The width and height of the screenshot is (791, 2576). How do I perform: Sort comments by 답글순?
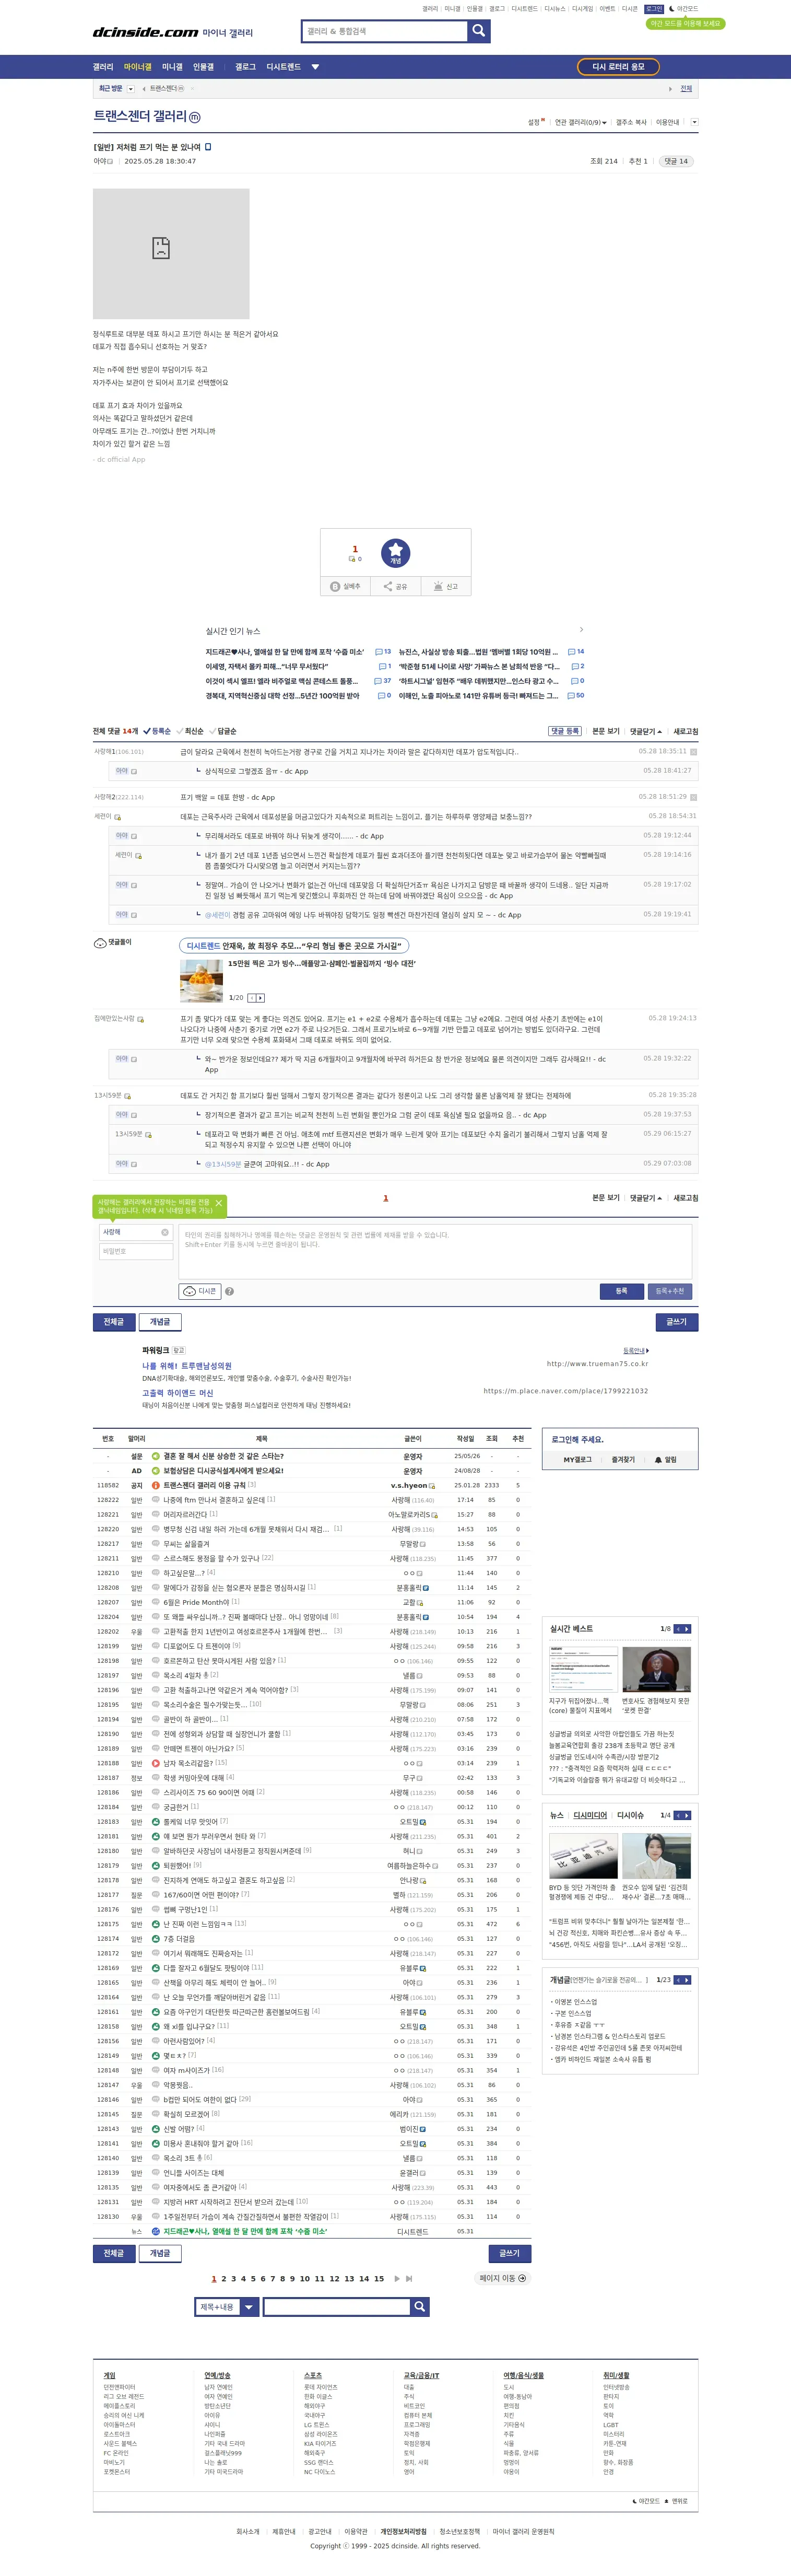[224, 731]
